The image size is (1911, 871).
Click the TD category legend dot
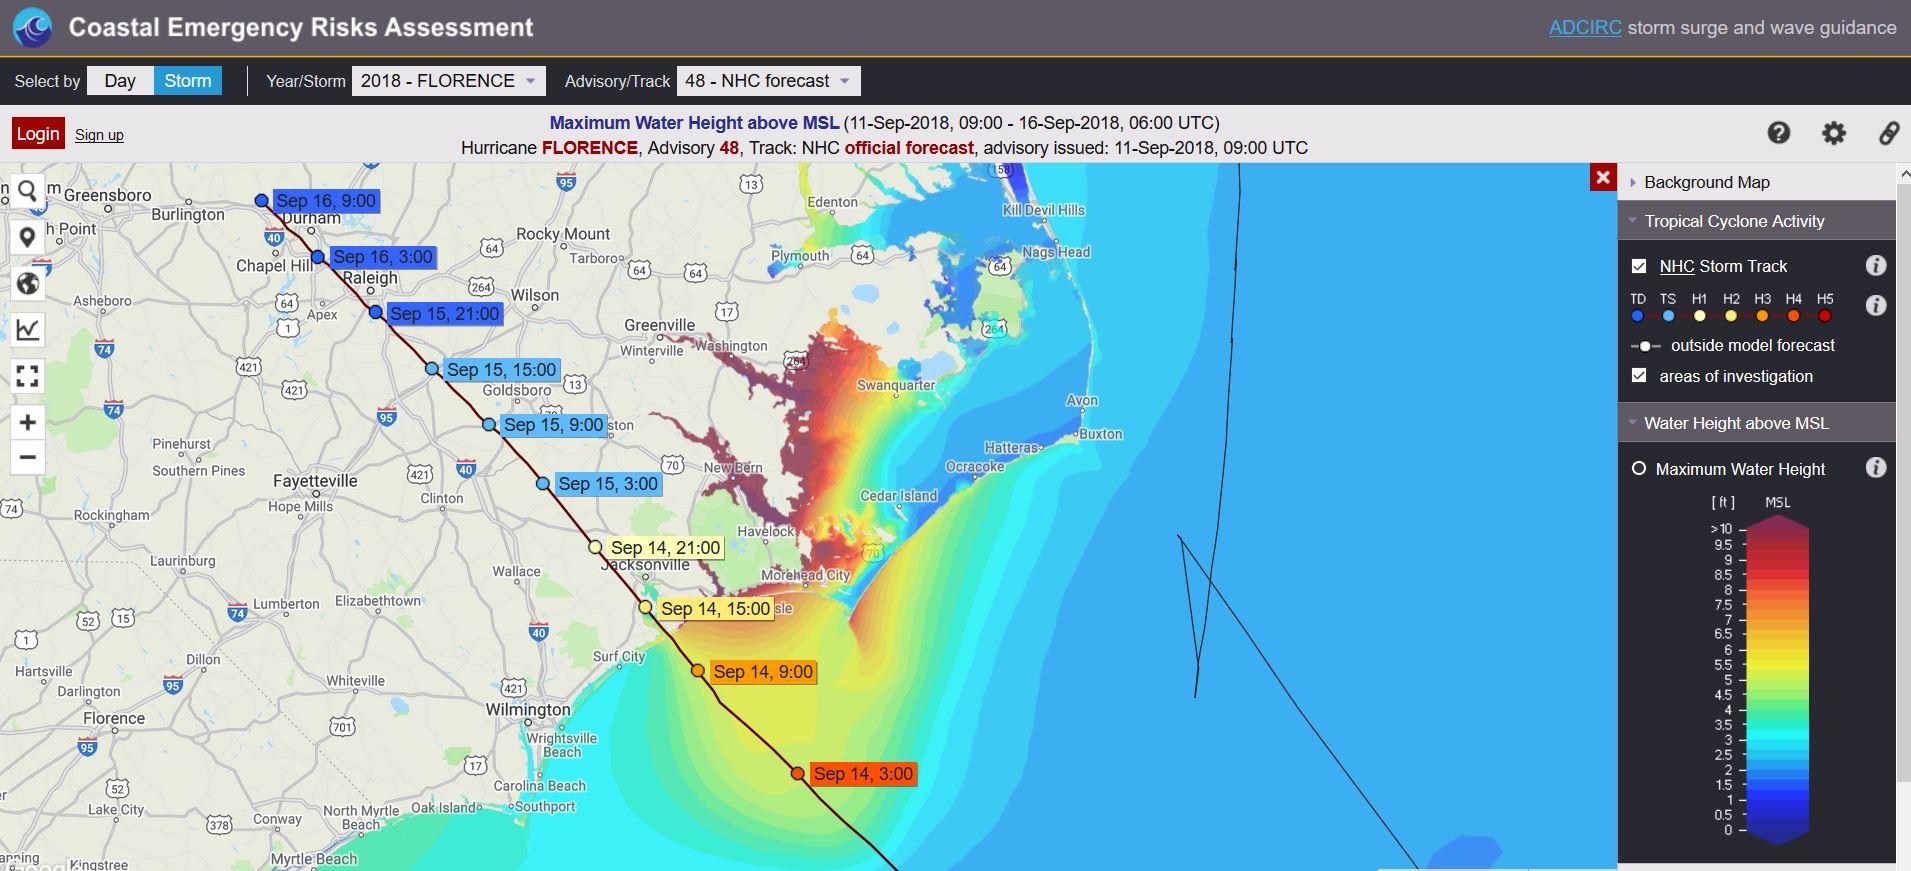tap(1637, 316)
